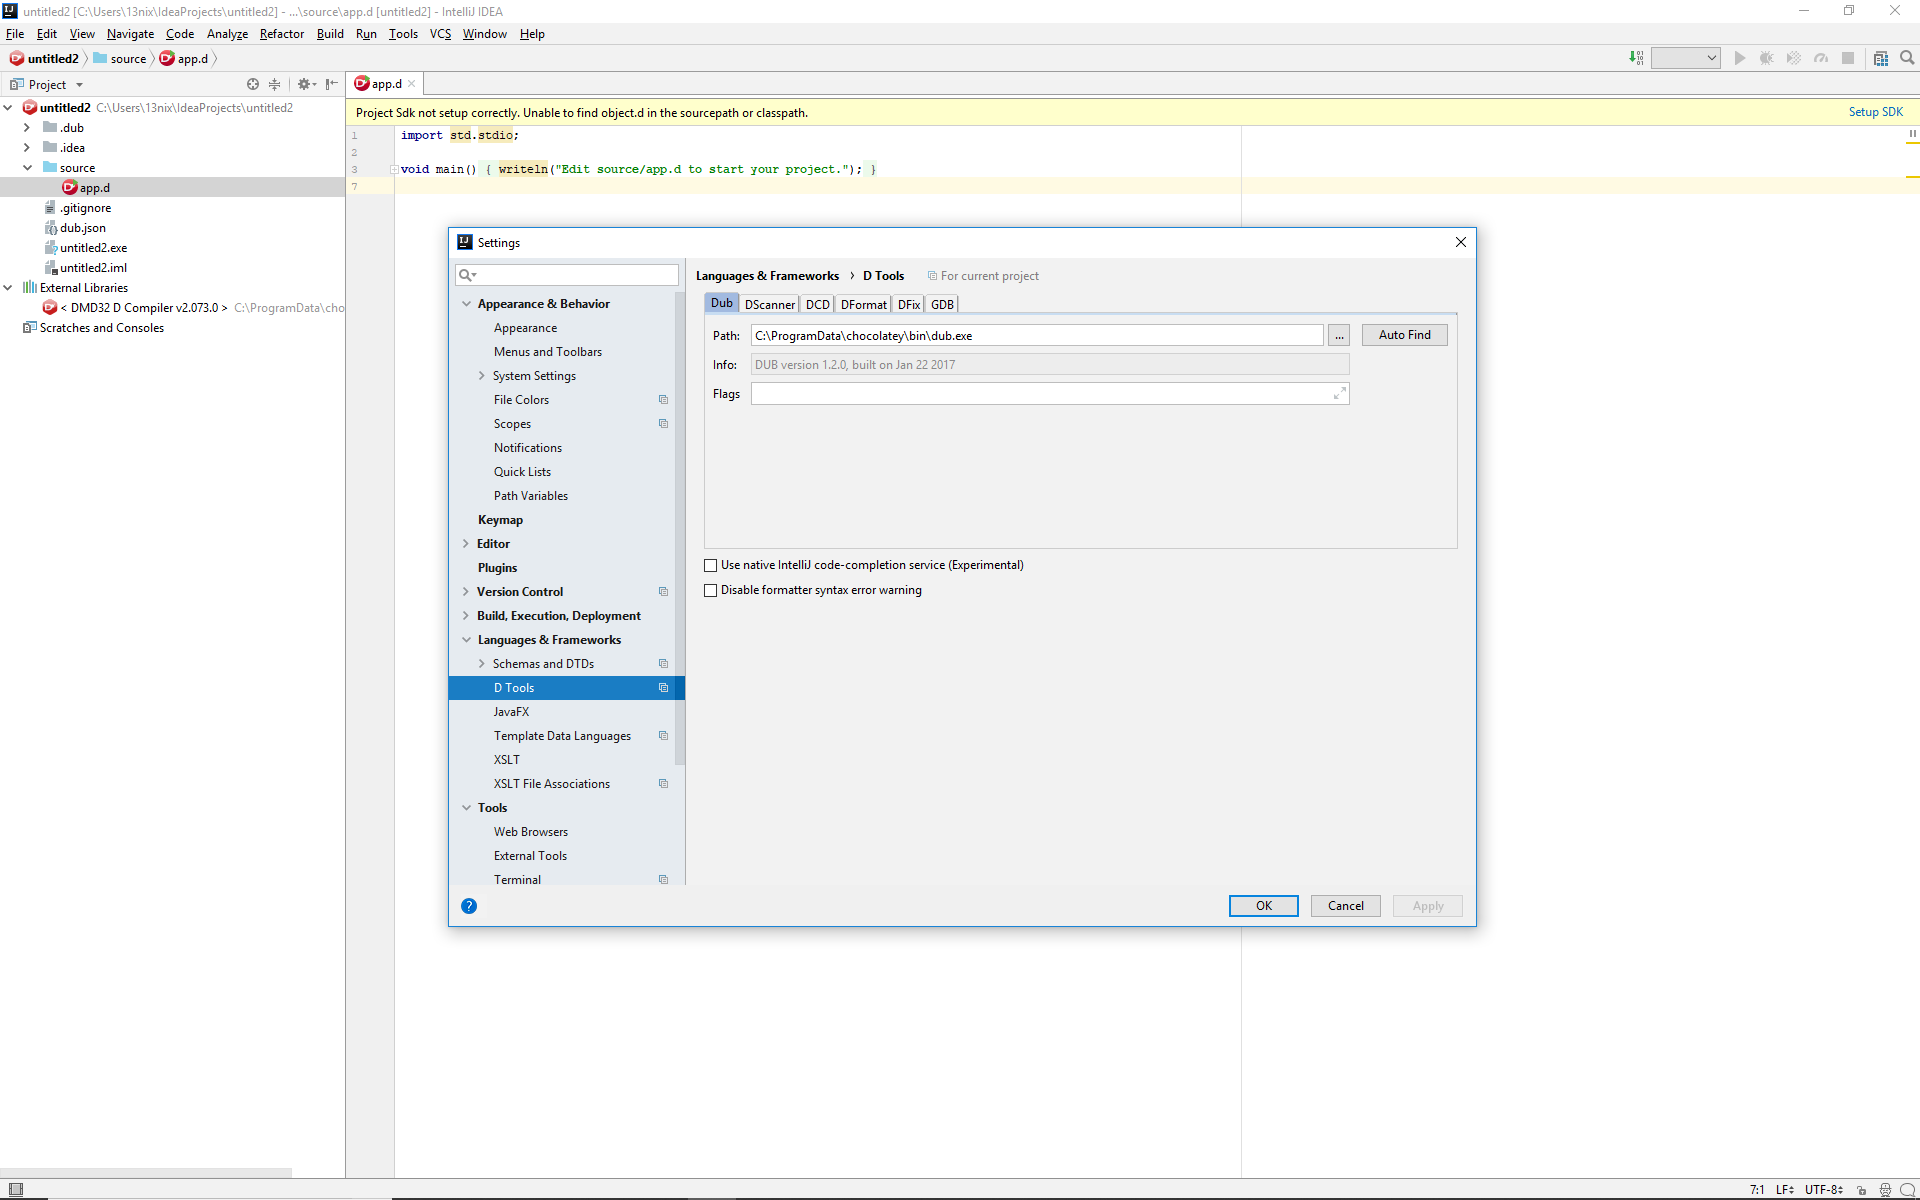This screenshot has width=1920, height=1200.
Task: Open the Project panel settings gear
Action: (x=305, y=84)
